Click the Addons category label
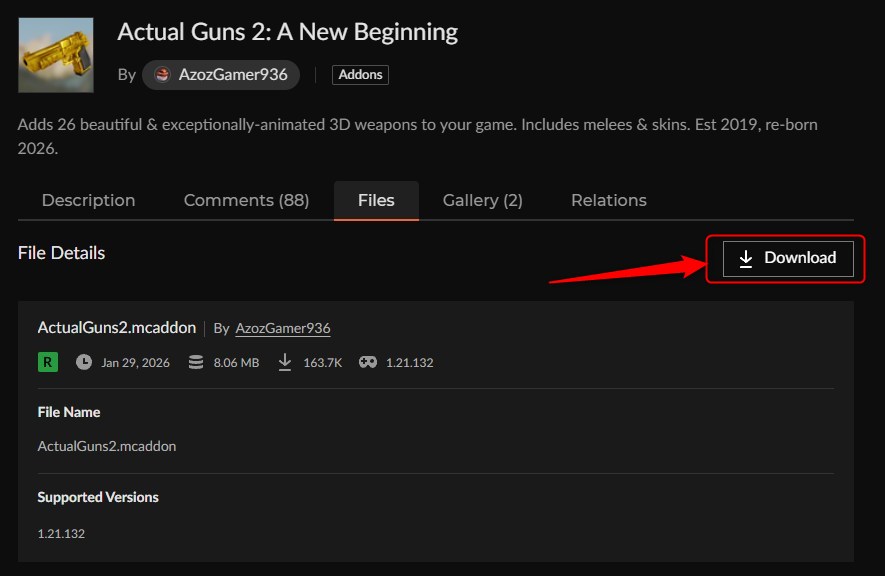The image size is (885, 576). coord(360,74)
